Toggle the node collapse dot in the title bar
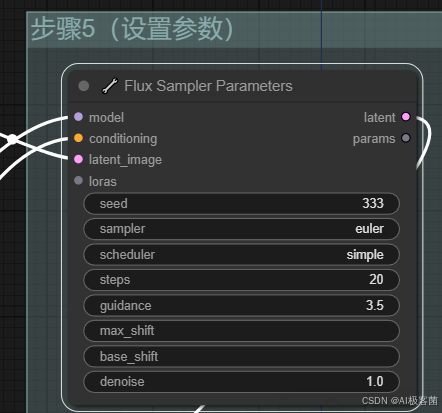The height and width of the screenshot is (413, 442). [x=84, y=86]
